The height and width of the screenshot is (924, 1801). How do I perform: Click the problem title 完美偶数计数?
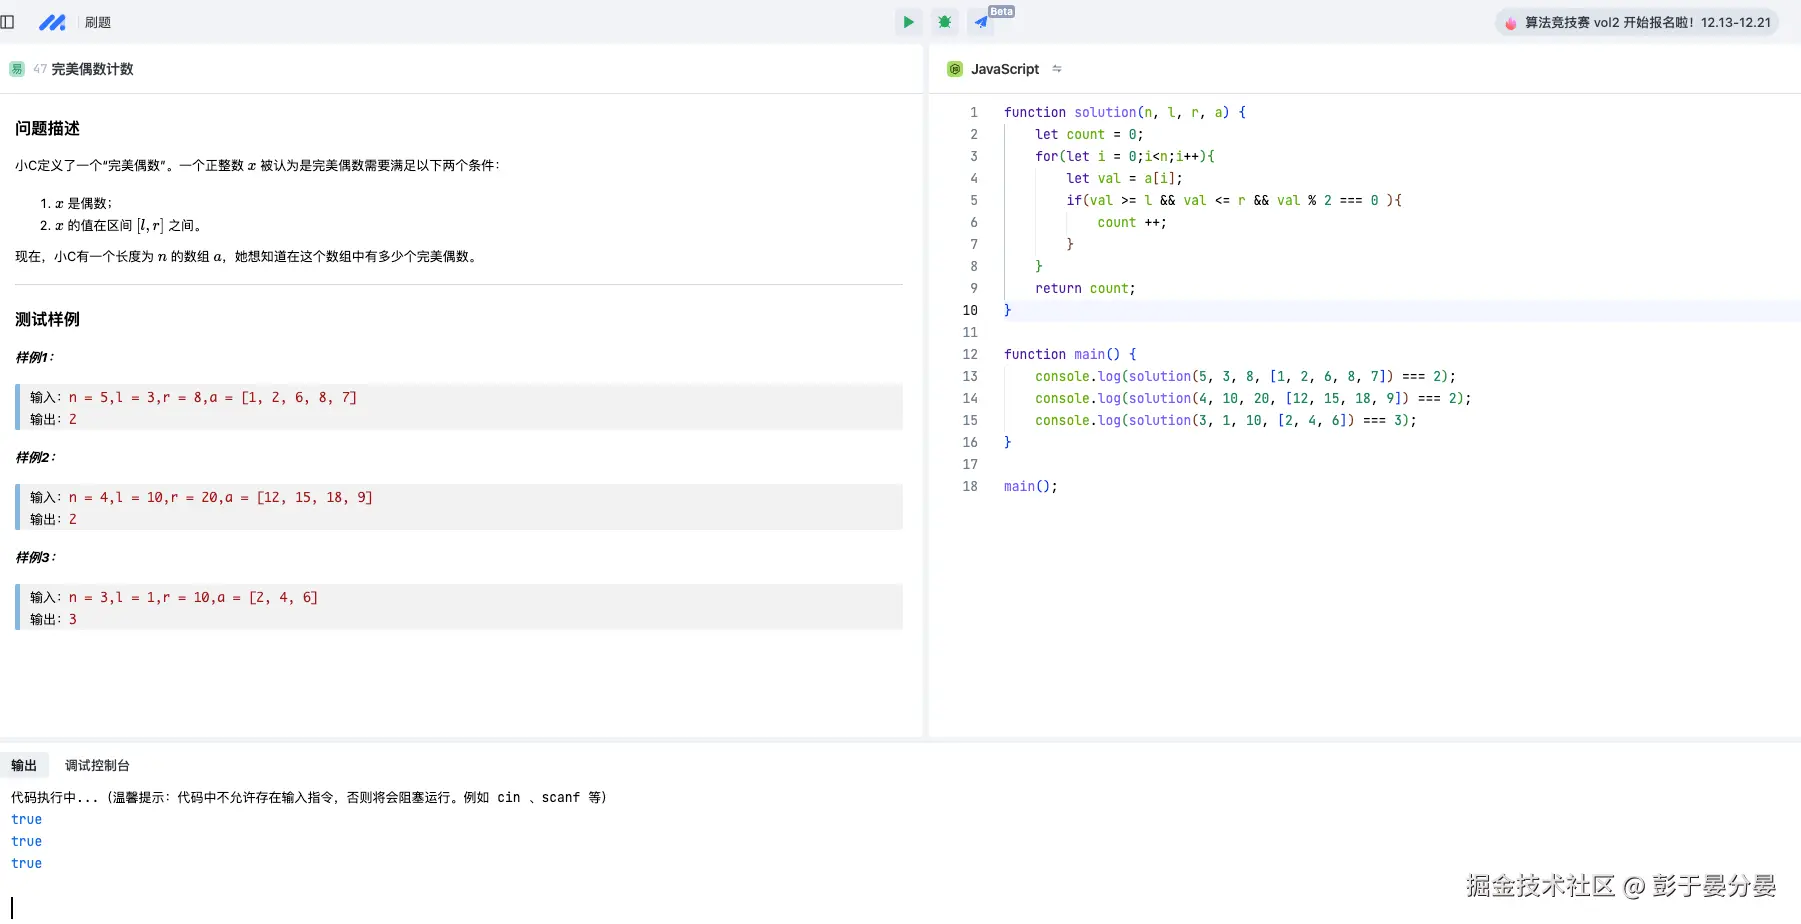[x=92, y=69]
